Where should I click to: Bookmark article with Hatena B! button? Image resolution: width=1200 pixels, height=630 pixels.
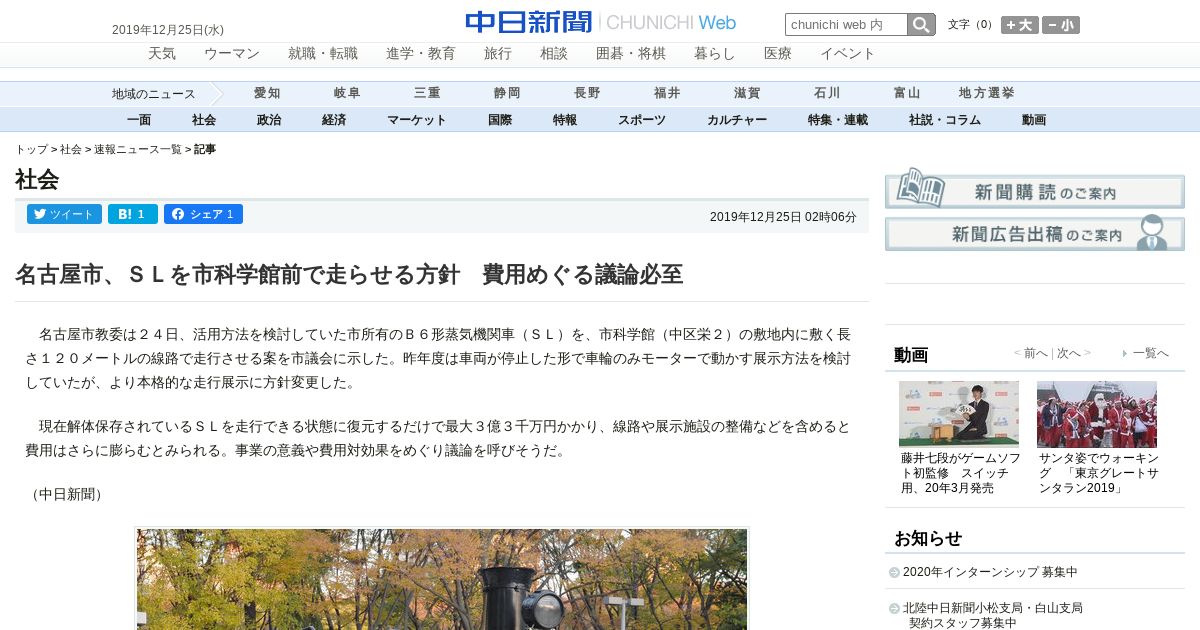(132, 214)
